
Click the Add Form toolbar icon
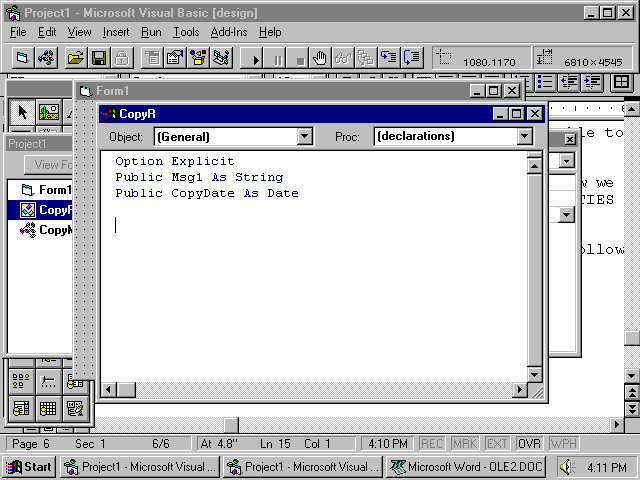click(22, 59)
